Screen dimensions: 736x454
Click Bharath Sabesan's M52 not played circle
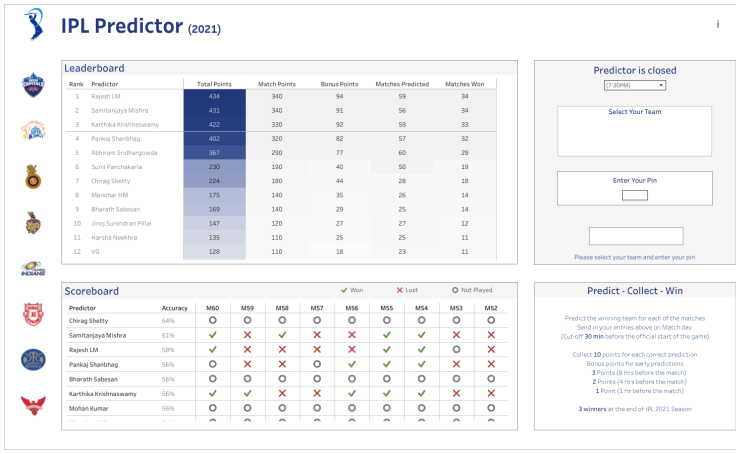click(x=491, y=378)
